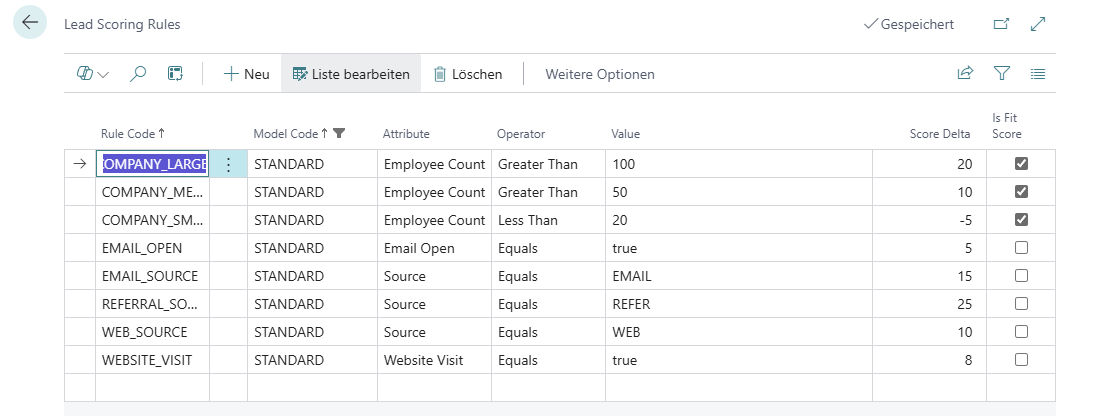Sort by the Score Delta column header
The width and height of the screenshot is (1110, 416).
940,134
